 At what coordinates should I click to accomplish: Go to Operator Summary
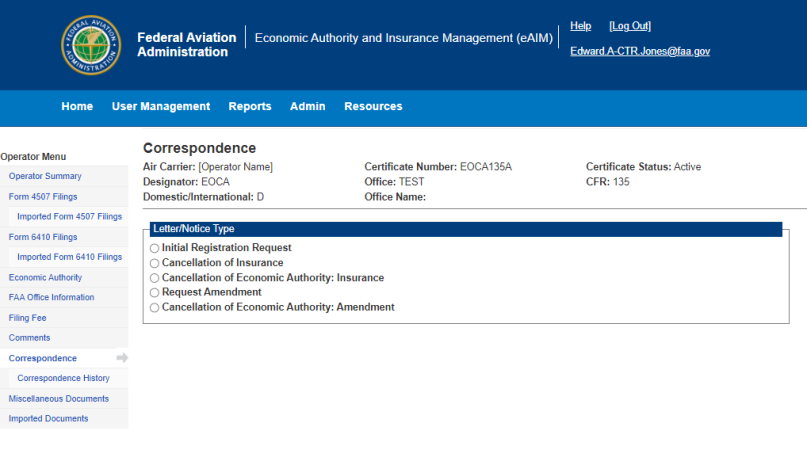click(45, 176)
